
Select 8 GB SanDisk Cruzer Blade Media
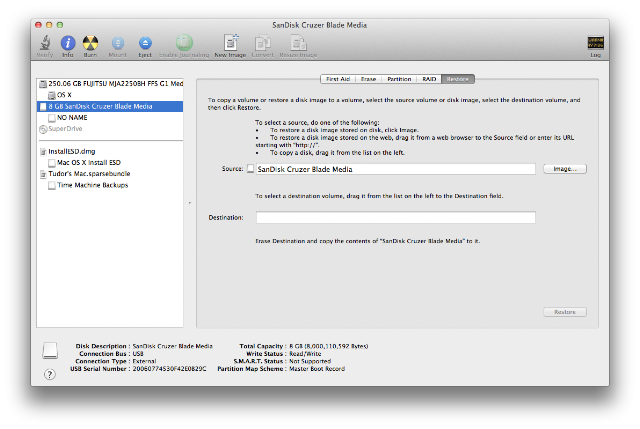pyautogui.click(x=110, y=106)
